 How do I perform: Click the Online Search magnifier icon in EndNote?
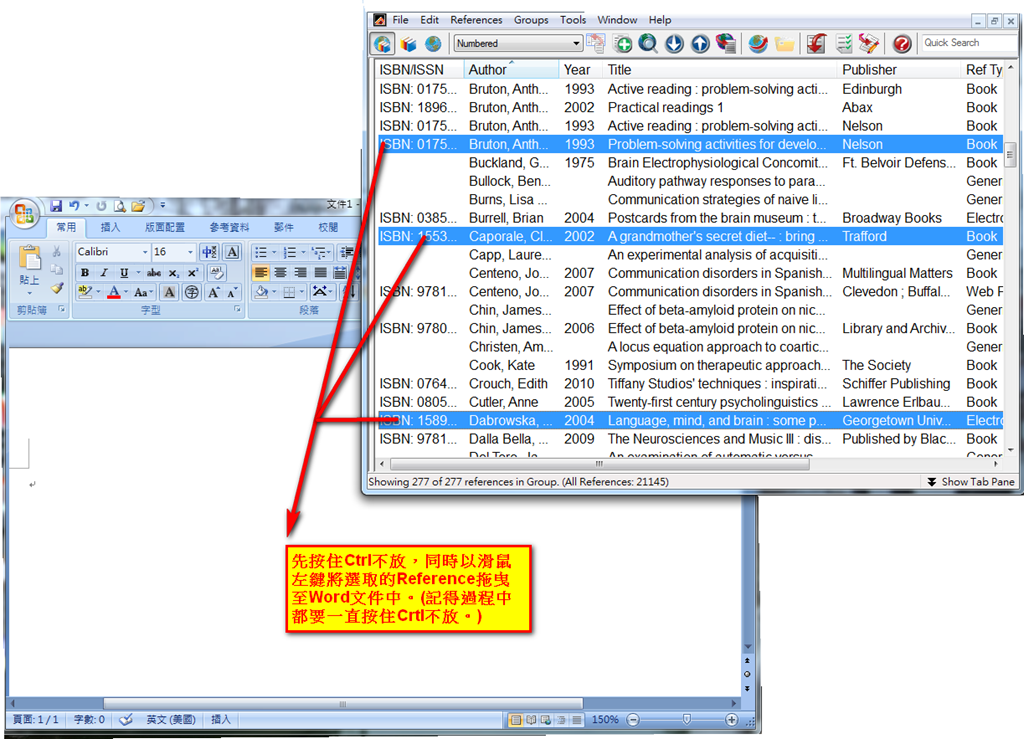pyautogui.click(x=648, y=44)
